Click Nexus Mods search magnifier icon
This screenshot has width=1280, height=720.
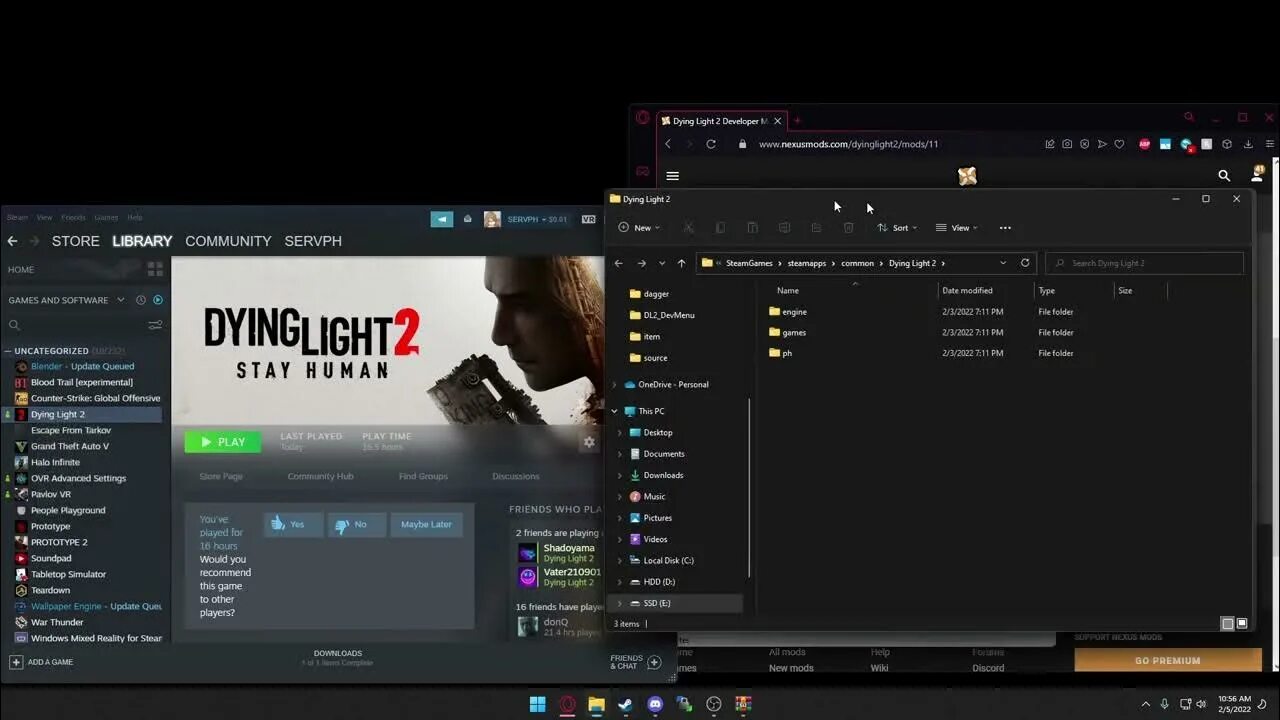point(1224,176)
